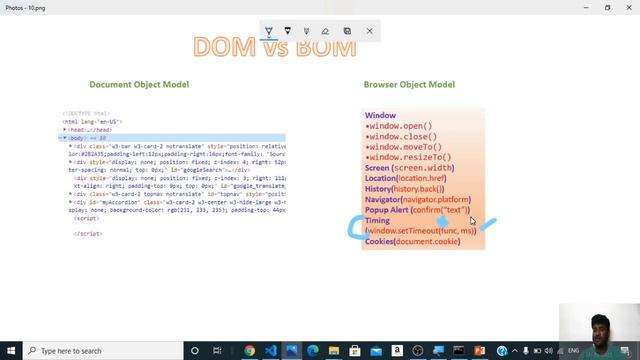Click the Photos app taskbar icon
The height and width of the screenshot is (360, 640).
tap(292, 351)
